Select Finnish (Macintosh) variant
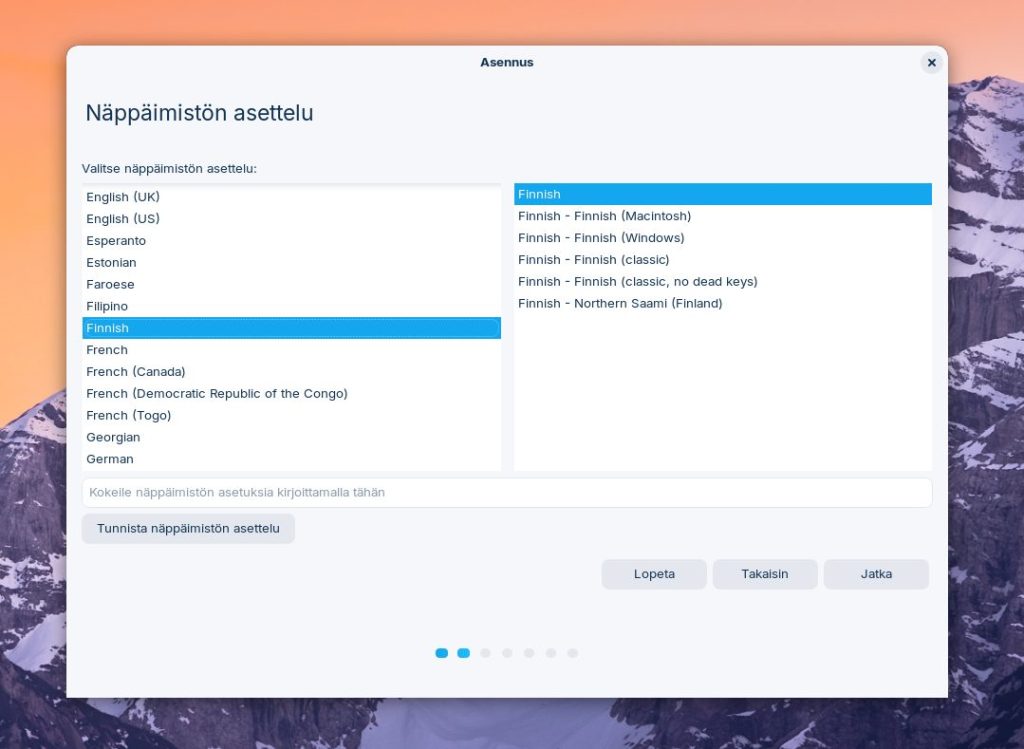Image resolution: width=1024 pixels, height=749 pixels. (x=723, y=216)
